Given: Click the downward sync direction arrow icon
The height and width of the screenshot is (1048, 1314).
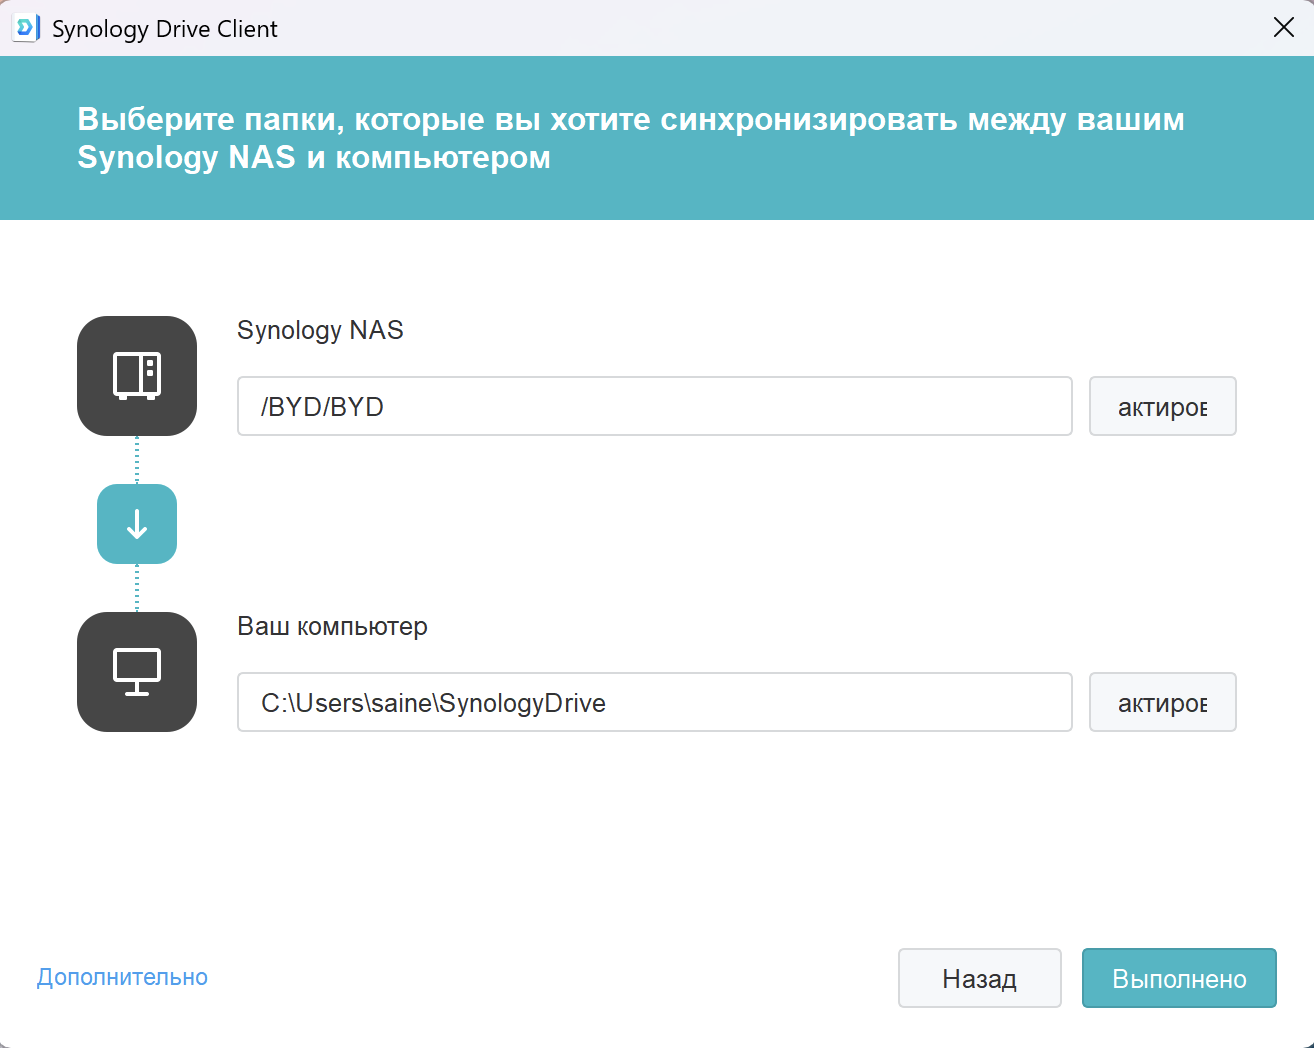Looking at the screenshot, I should [x=137, y=524].
